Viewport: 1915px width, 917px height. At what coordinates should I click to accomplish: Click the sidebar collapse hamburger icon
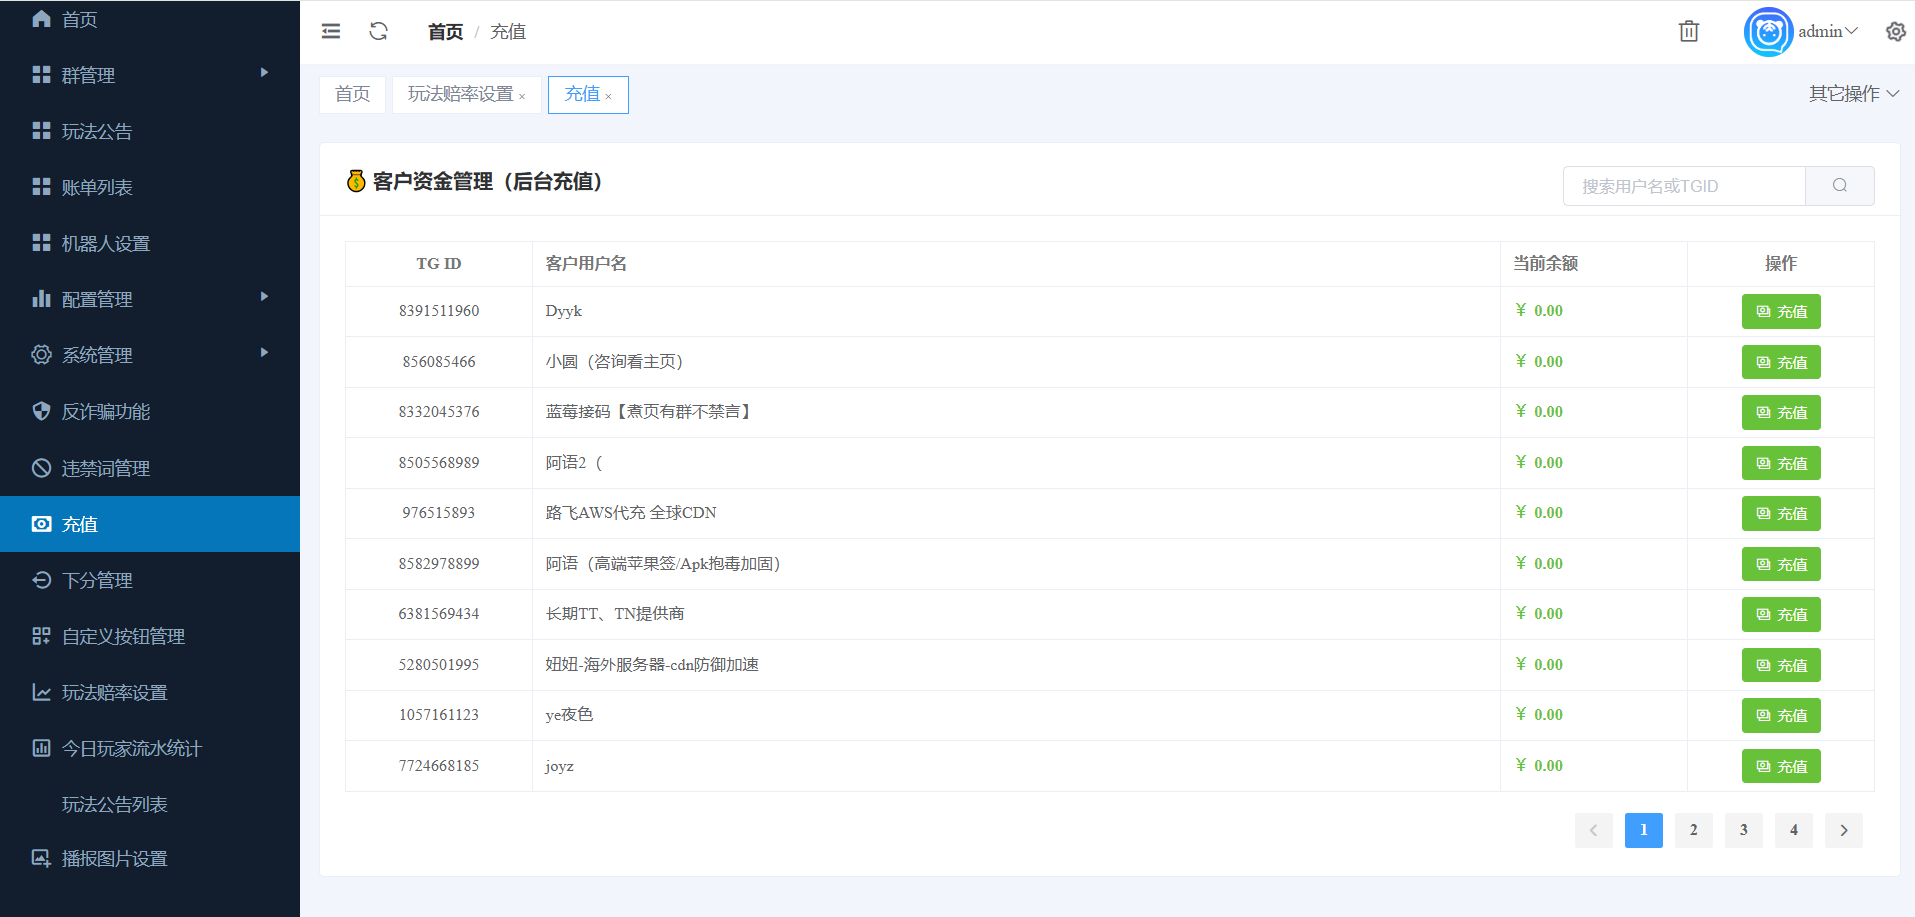click(x=331, y=32)
